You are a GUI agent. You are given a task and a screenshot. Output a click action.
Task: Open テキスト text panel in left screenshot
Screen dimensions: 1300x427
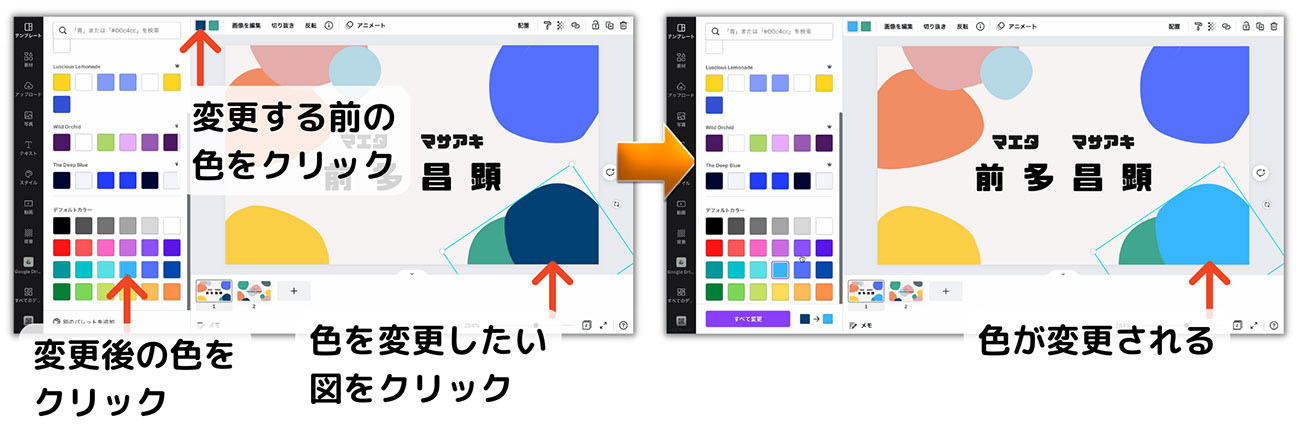(x=26, y=149)
